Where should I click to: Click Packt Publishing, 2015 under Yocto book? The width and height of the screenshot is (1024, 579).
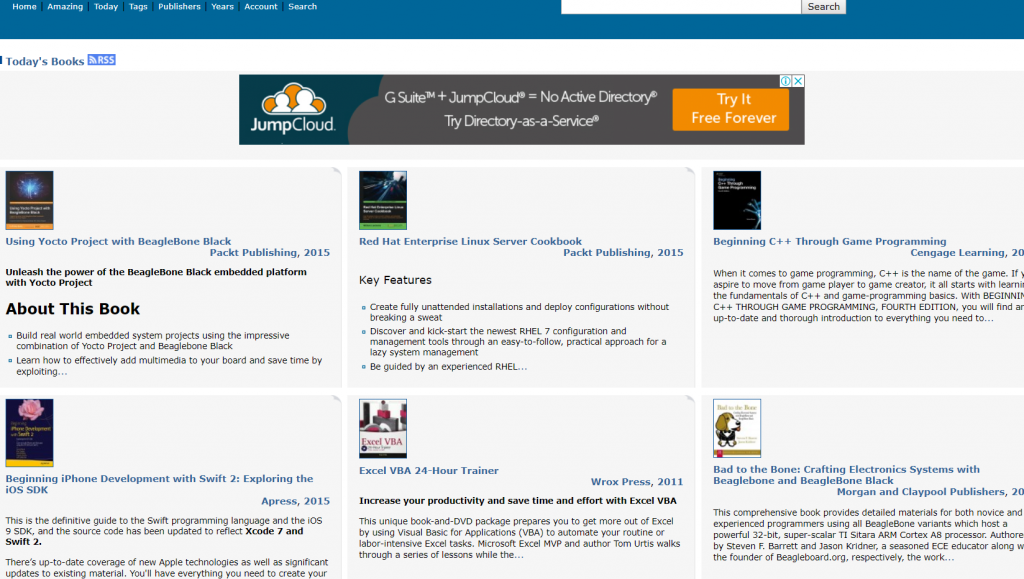click(270, 253)
